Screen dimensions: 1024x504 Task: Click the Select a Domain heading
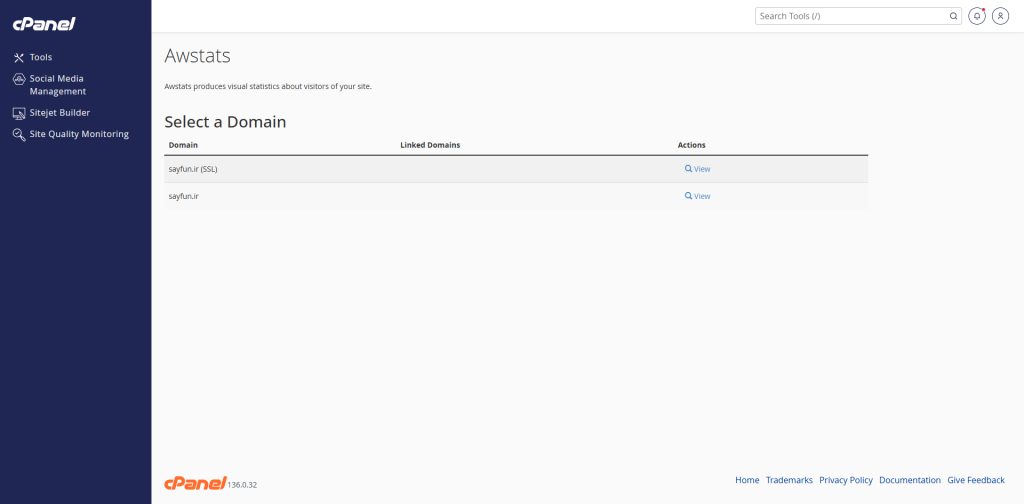coord(225,122)
